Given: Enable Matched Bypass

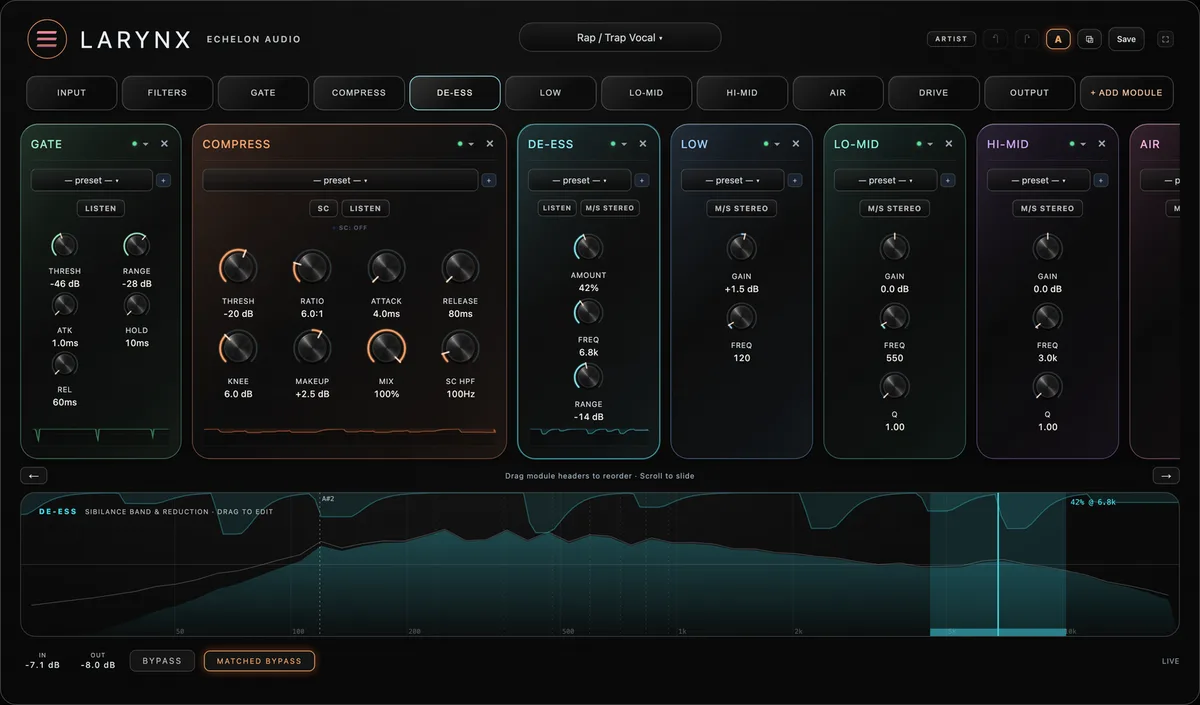Looking at the screenshot, I should 259,661.
